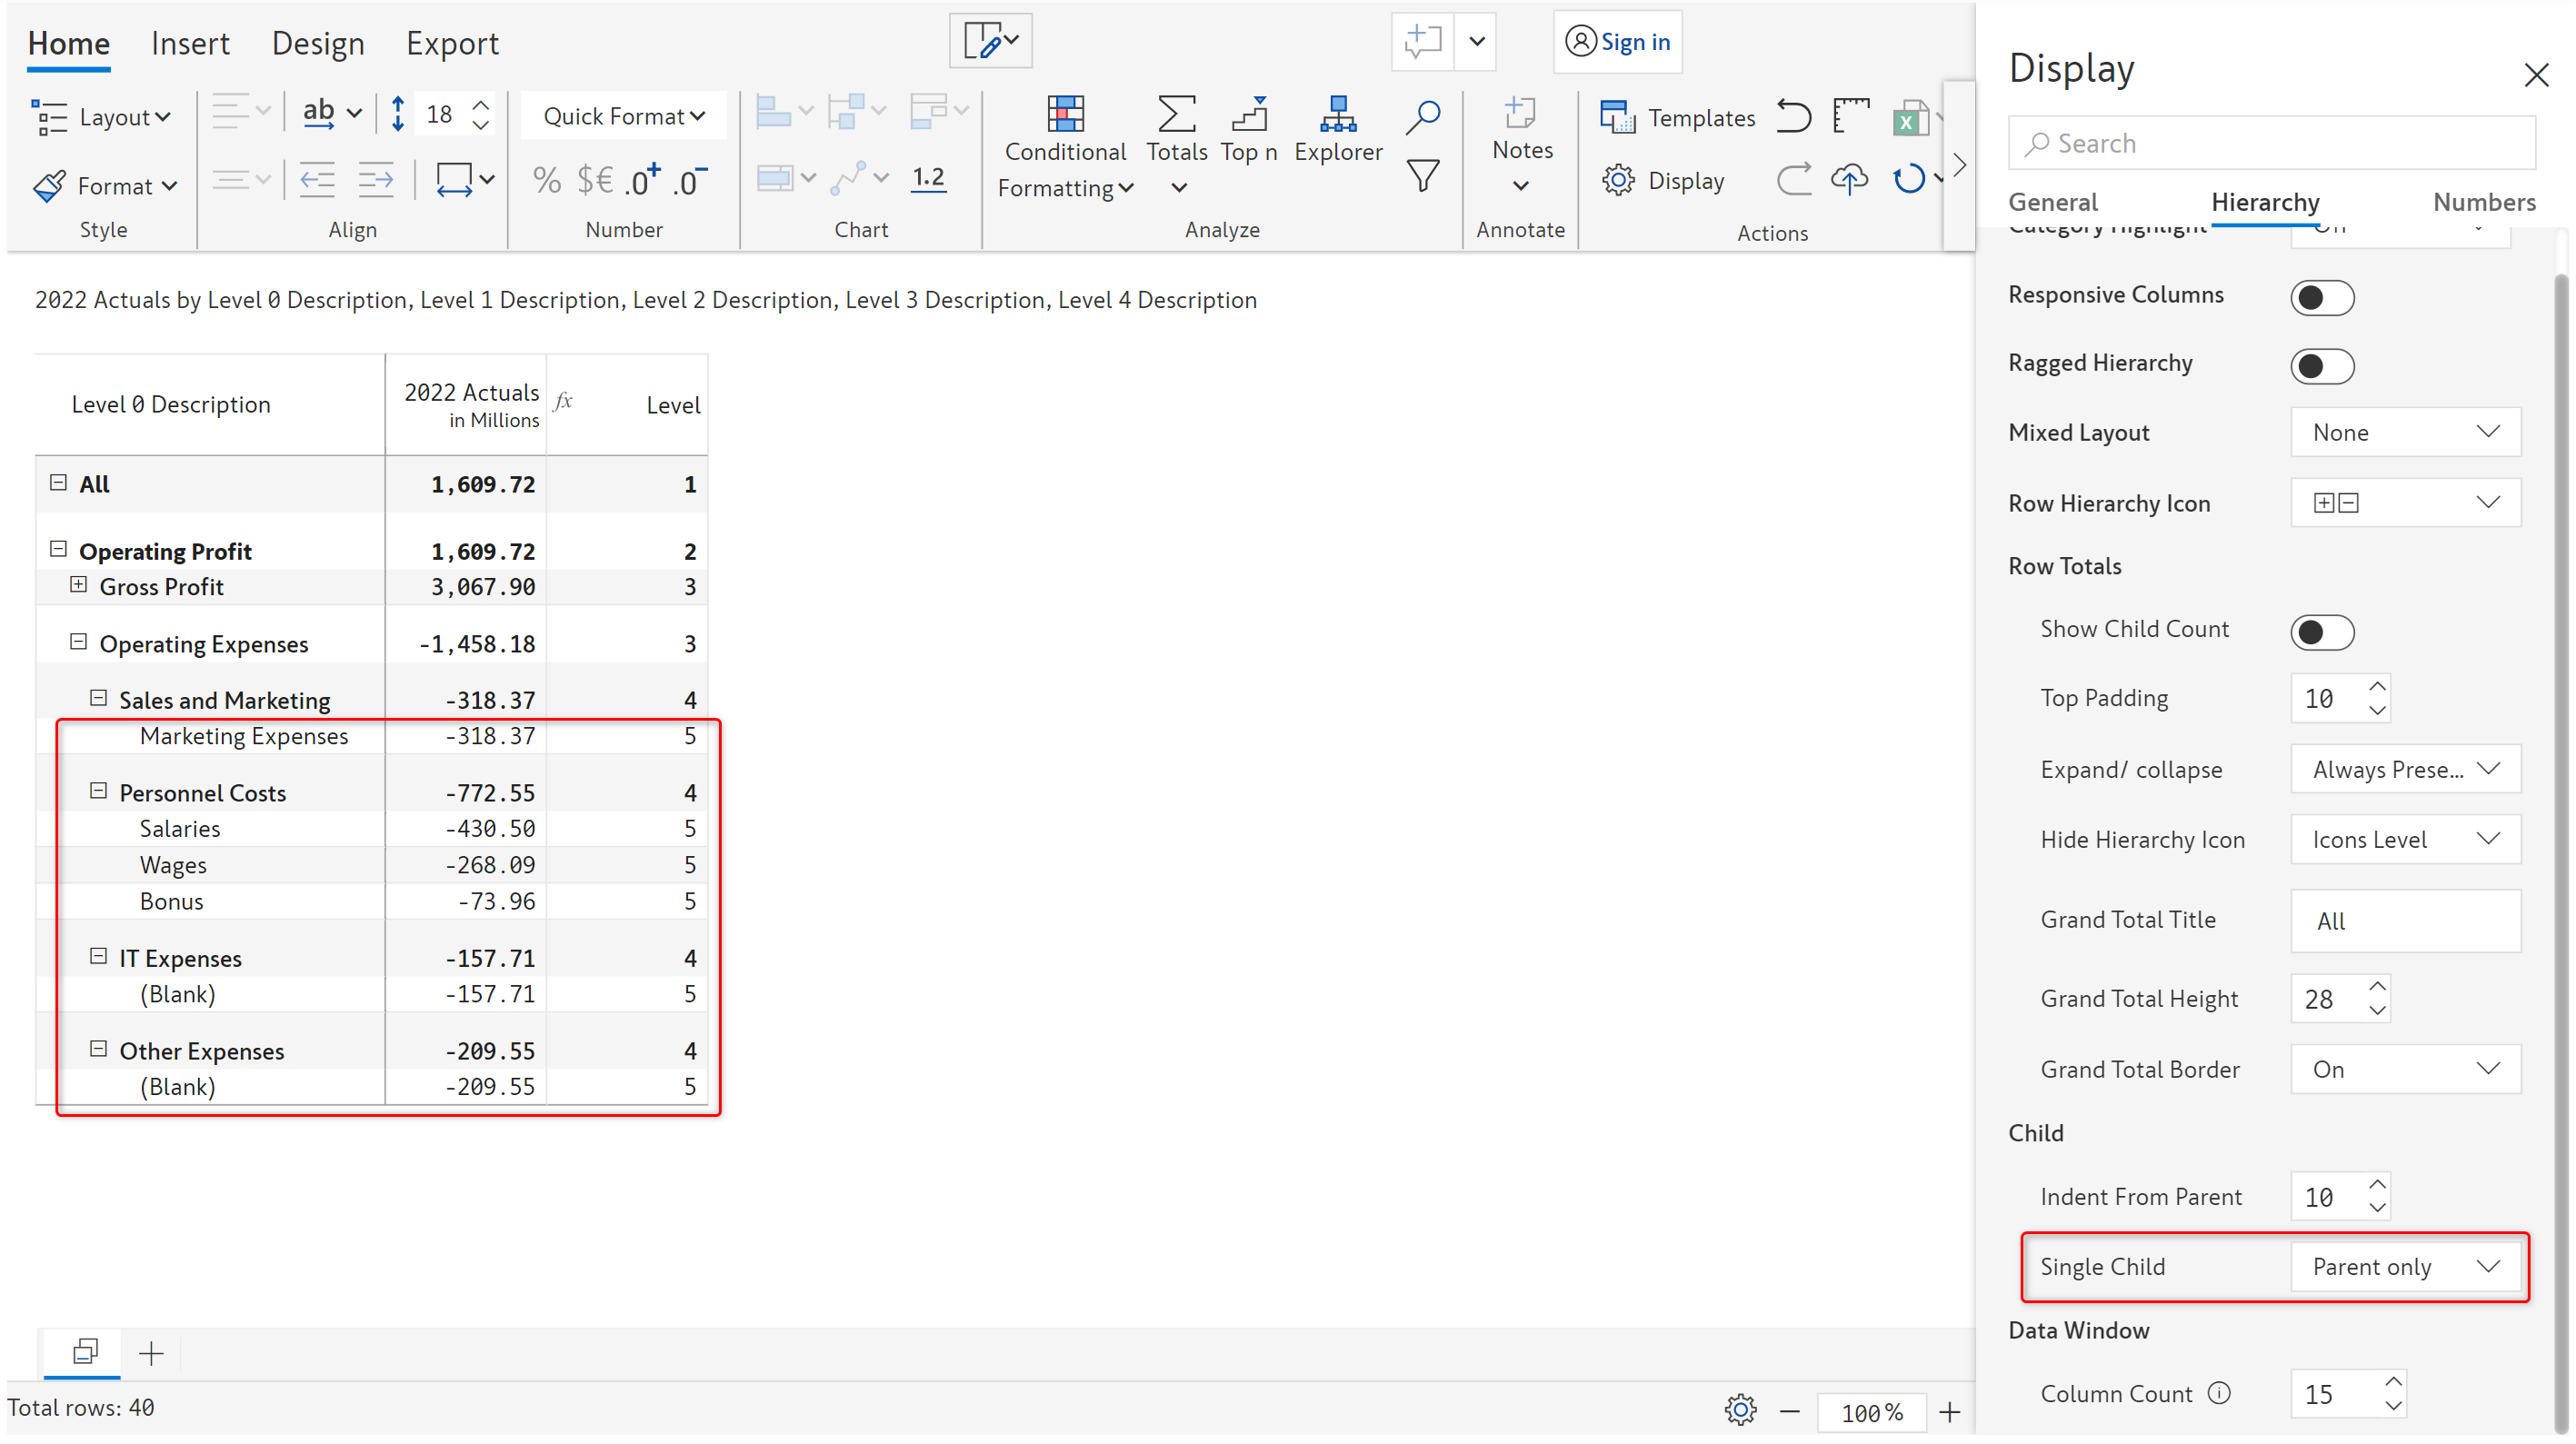
Task: Open the Conditional Formatting tool
Action: click(1065, 148)
